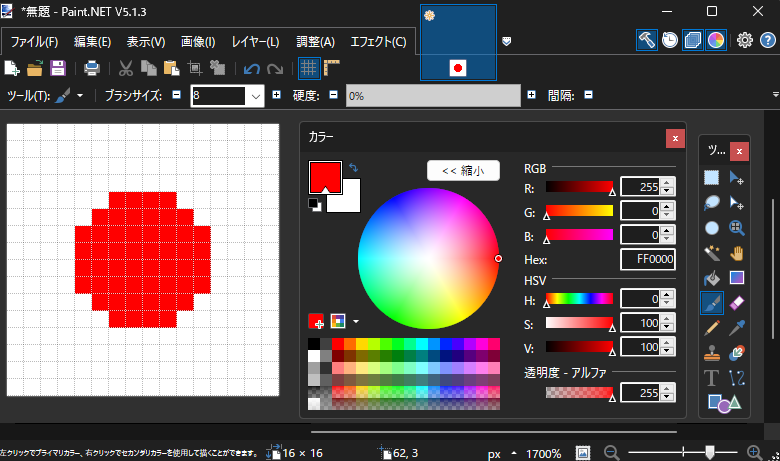The image size is (780, 461).
Task: Open the tool chooser dropdown arrow
Action: pos(80,96)
